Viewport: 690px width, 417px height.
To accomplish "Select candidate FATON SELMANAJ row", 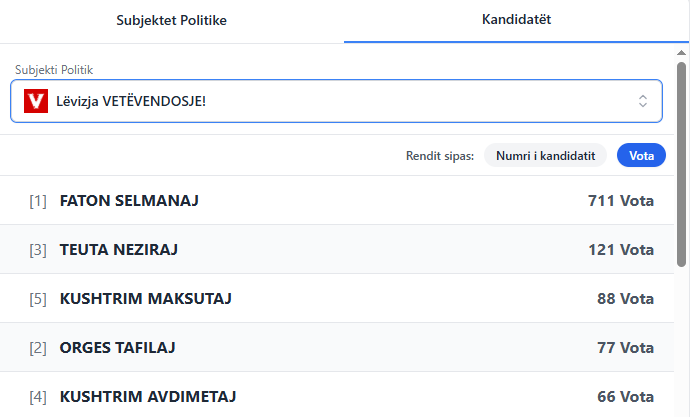I will [130, 201].
